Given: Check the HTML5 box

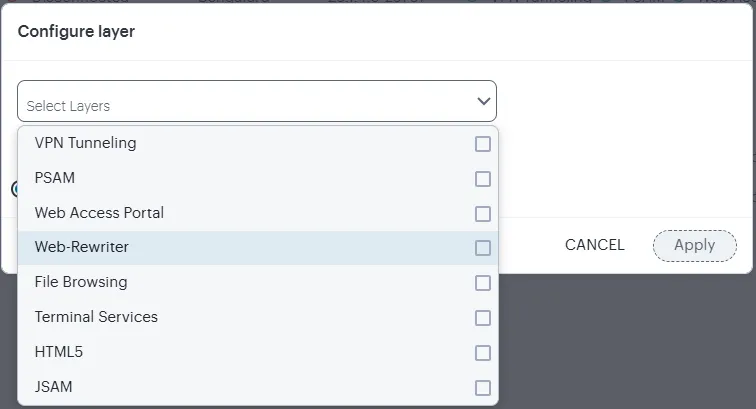Looking at the screenshot, I should (x=483, y=353).
